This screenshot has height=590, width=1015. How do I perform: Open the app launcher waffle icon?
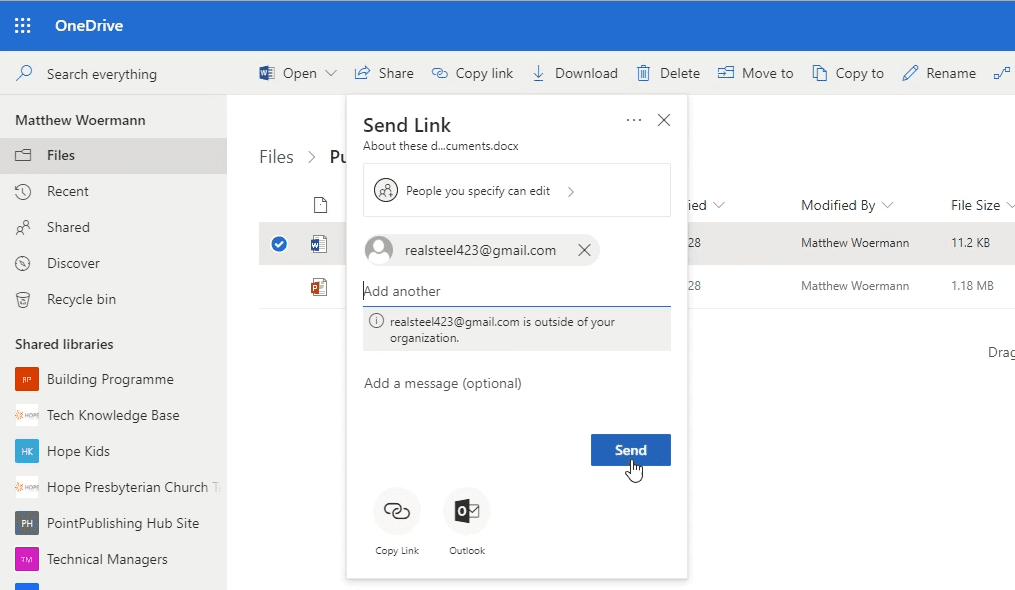(x=23, y=25)
